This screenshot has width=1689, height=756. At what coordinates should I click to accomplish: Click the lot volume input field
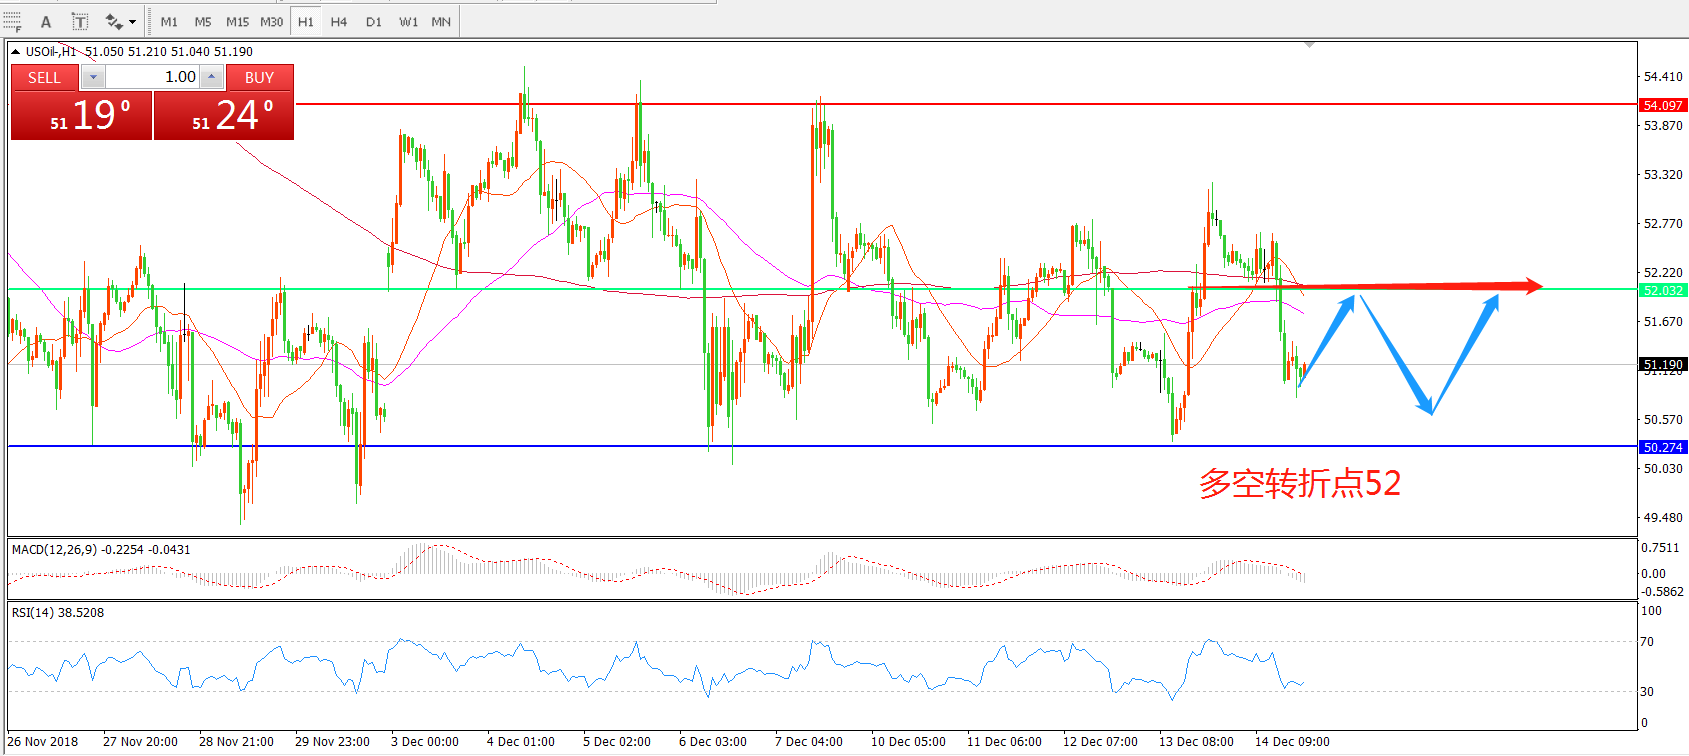click(x=152, y=77)
